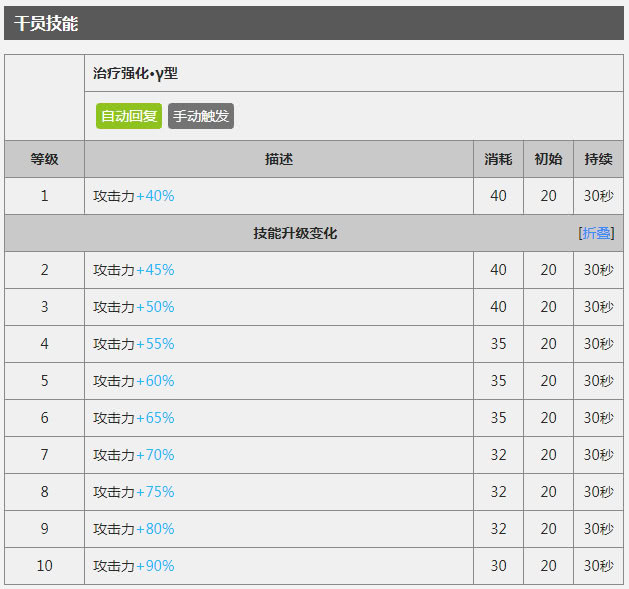This screenshot has width=629, height=589.
Task: Click the cost value 30 in level 10 row
Action: (498, 566)
